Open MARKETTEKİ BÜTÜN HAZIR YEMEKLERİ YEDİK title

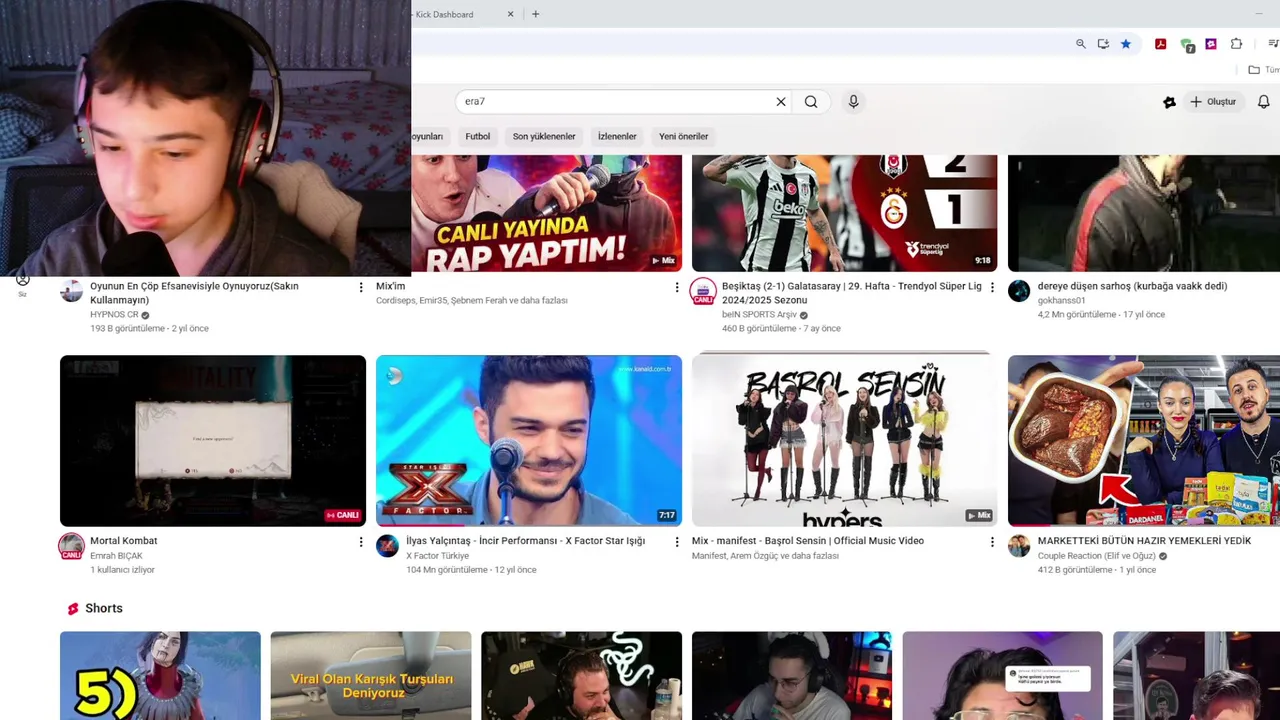[x=1144, y=541]
